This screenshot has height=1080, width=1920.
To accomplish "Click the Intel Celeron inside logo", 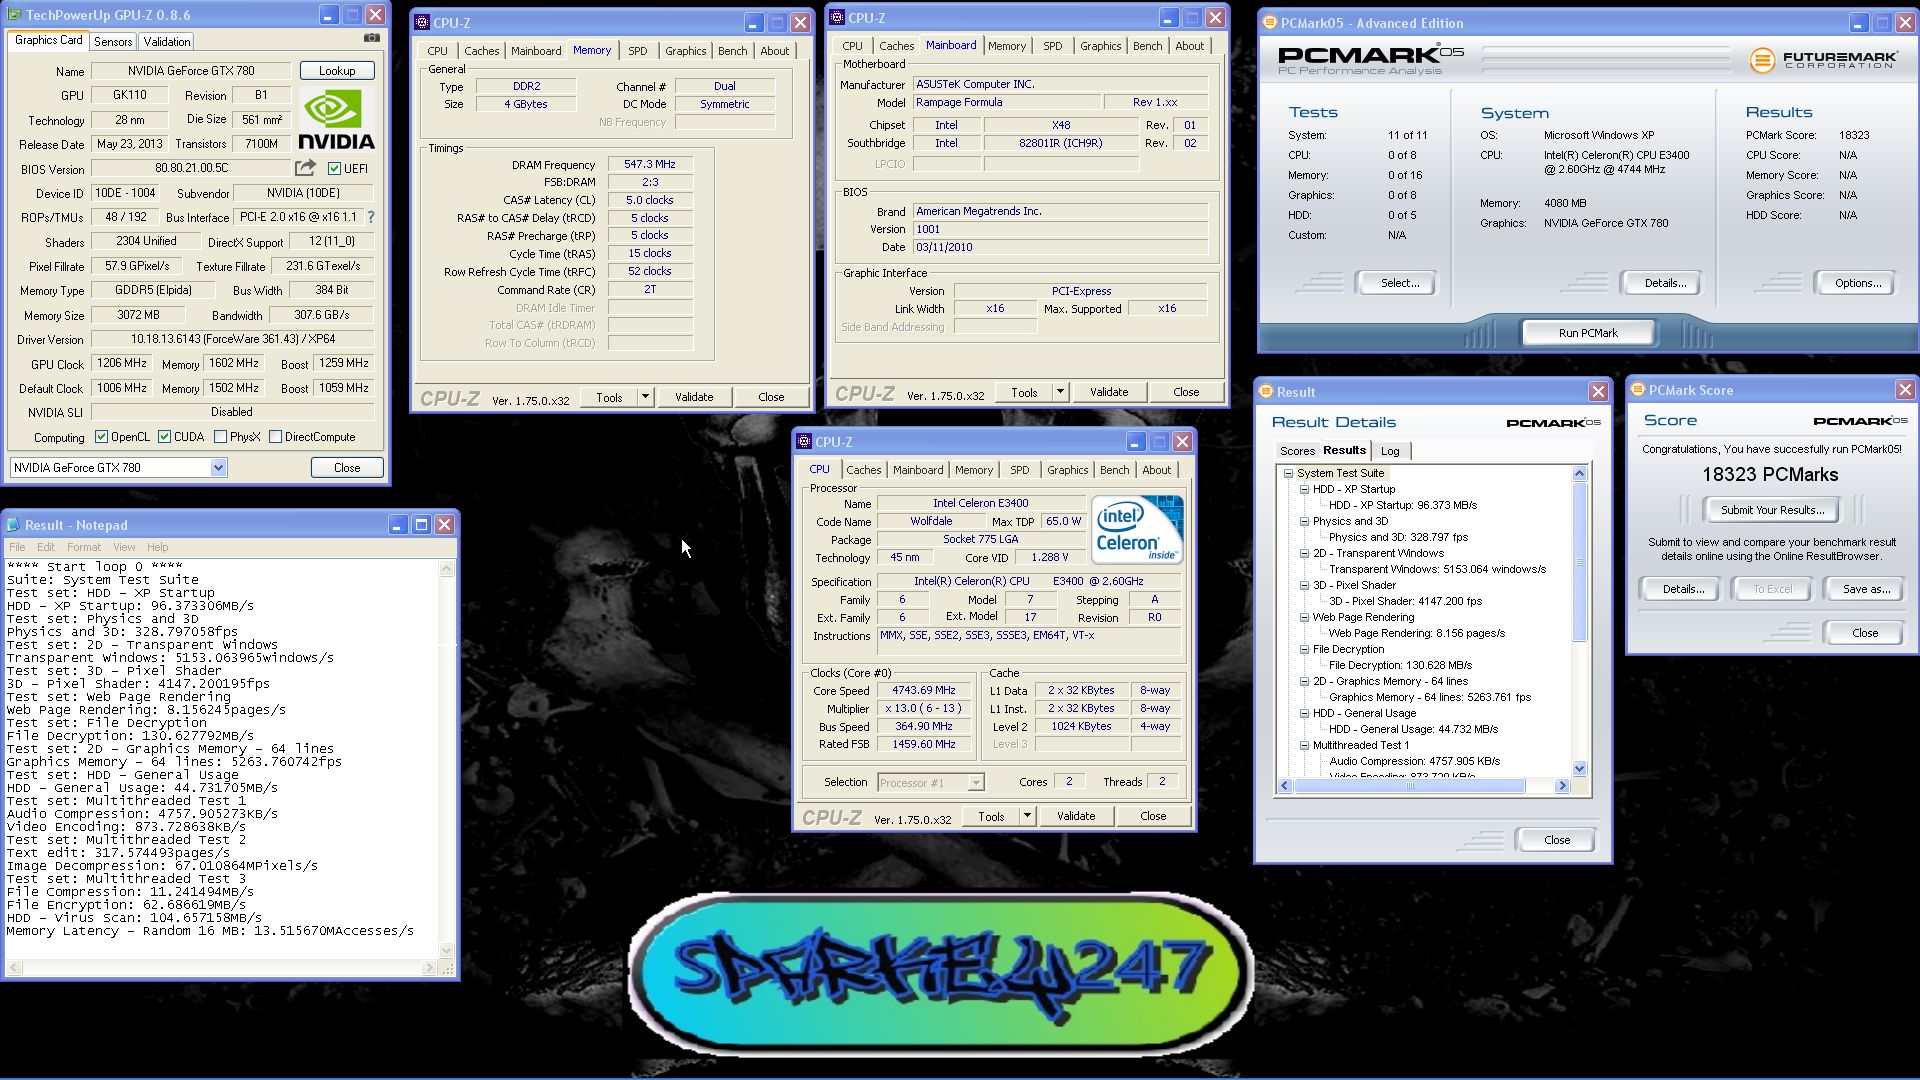I will click(x=1137, y=530).
